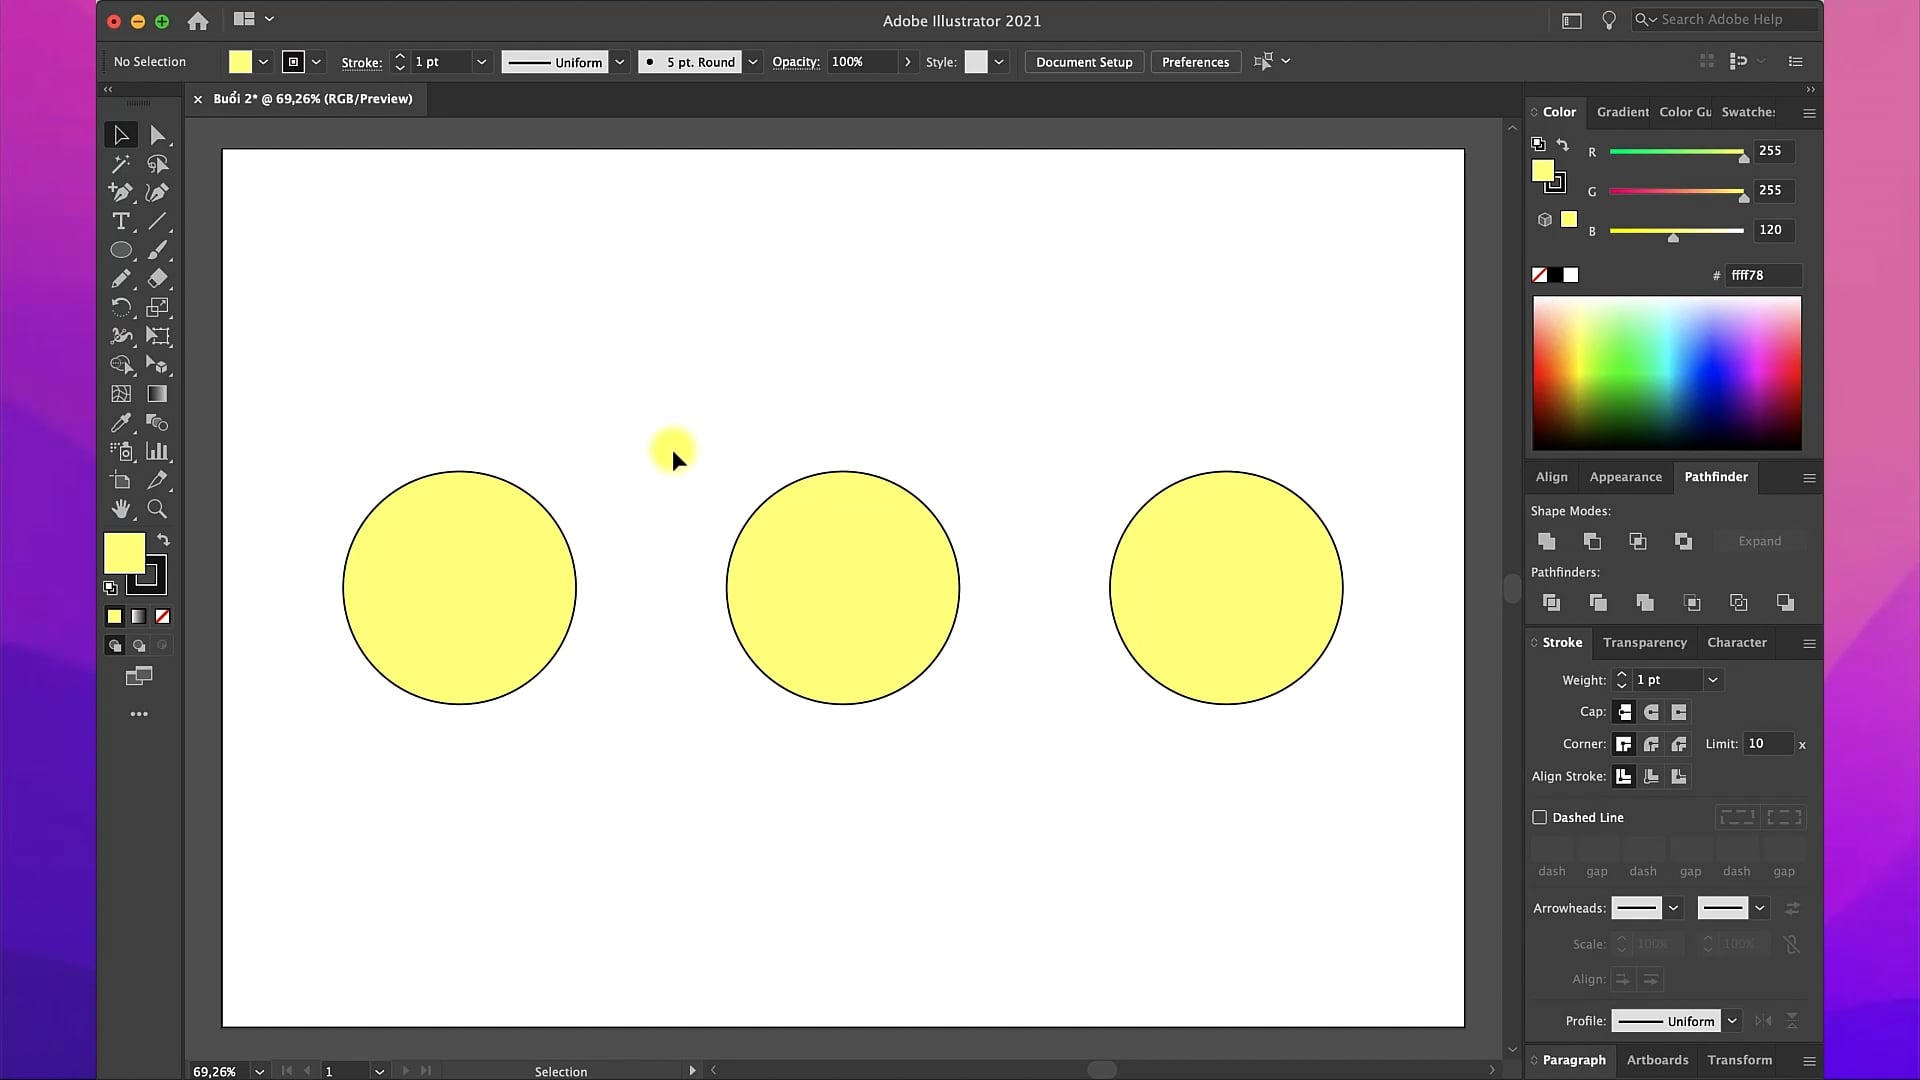Click the Unite shape mode icon
The width and height of the screenshot is (1920, 1080).
point(1546,541)
